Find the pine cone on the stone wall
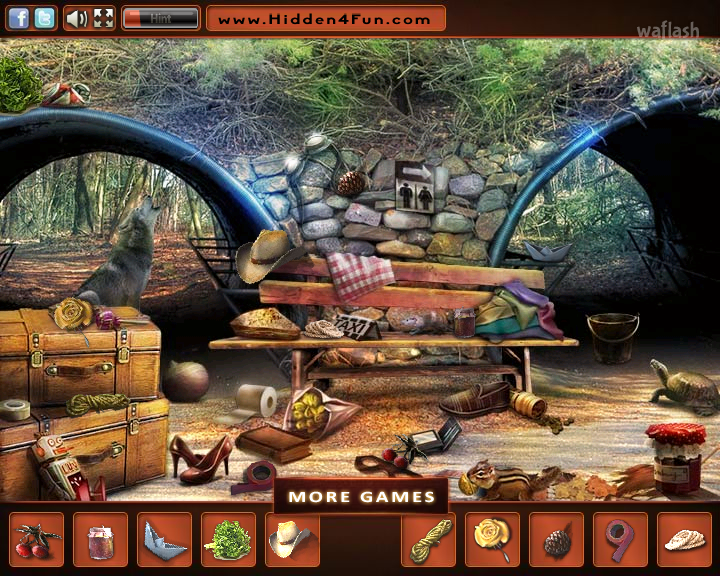720x576 pixels. click(350, 183)
